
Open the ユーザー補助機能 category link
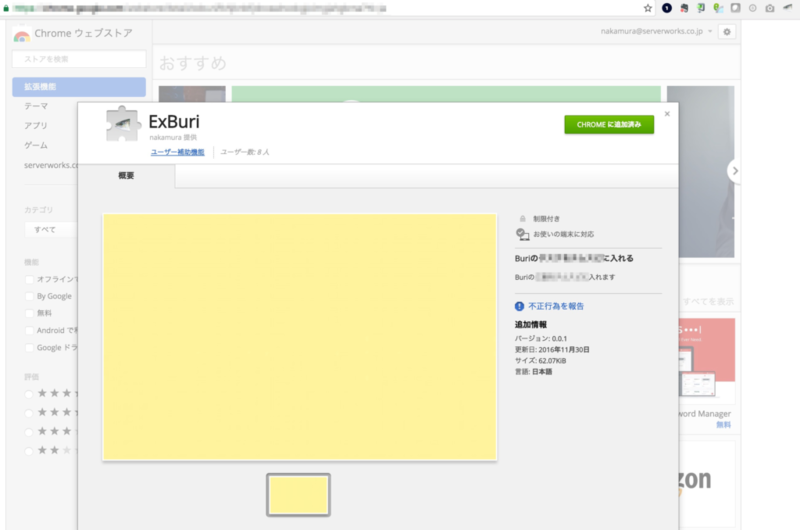click(178, 152)
